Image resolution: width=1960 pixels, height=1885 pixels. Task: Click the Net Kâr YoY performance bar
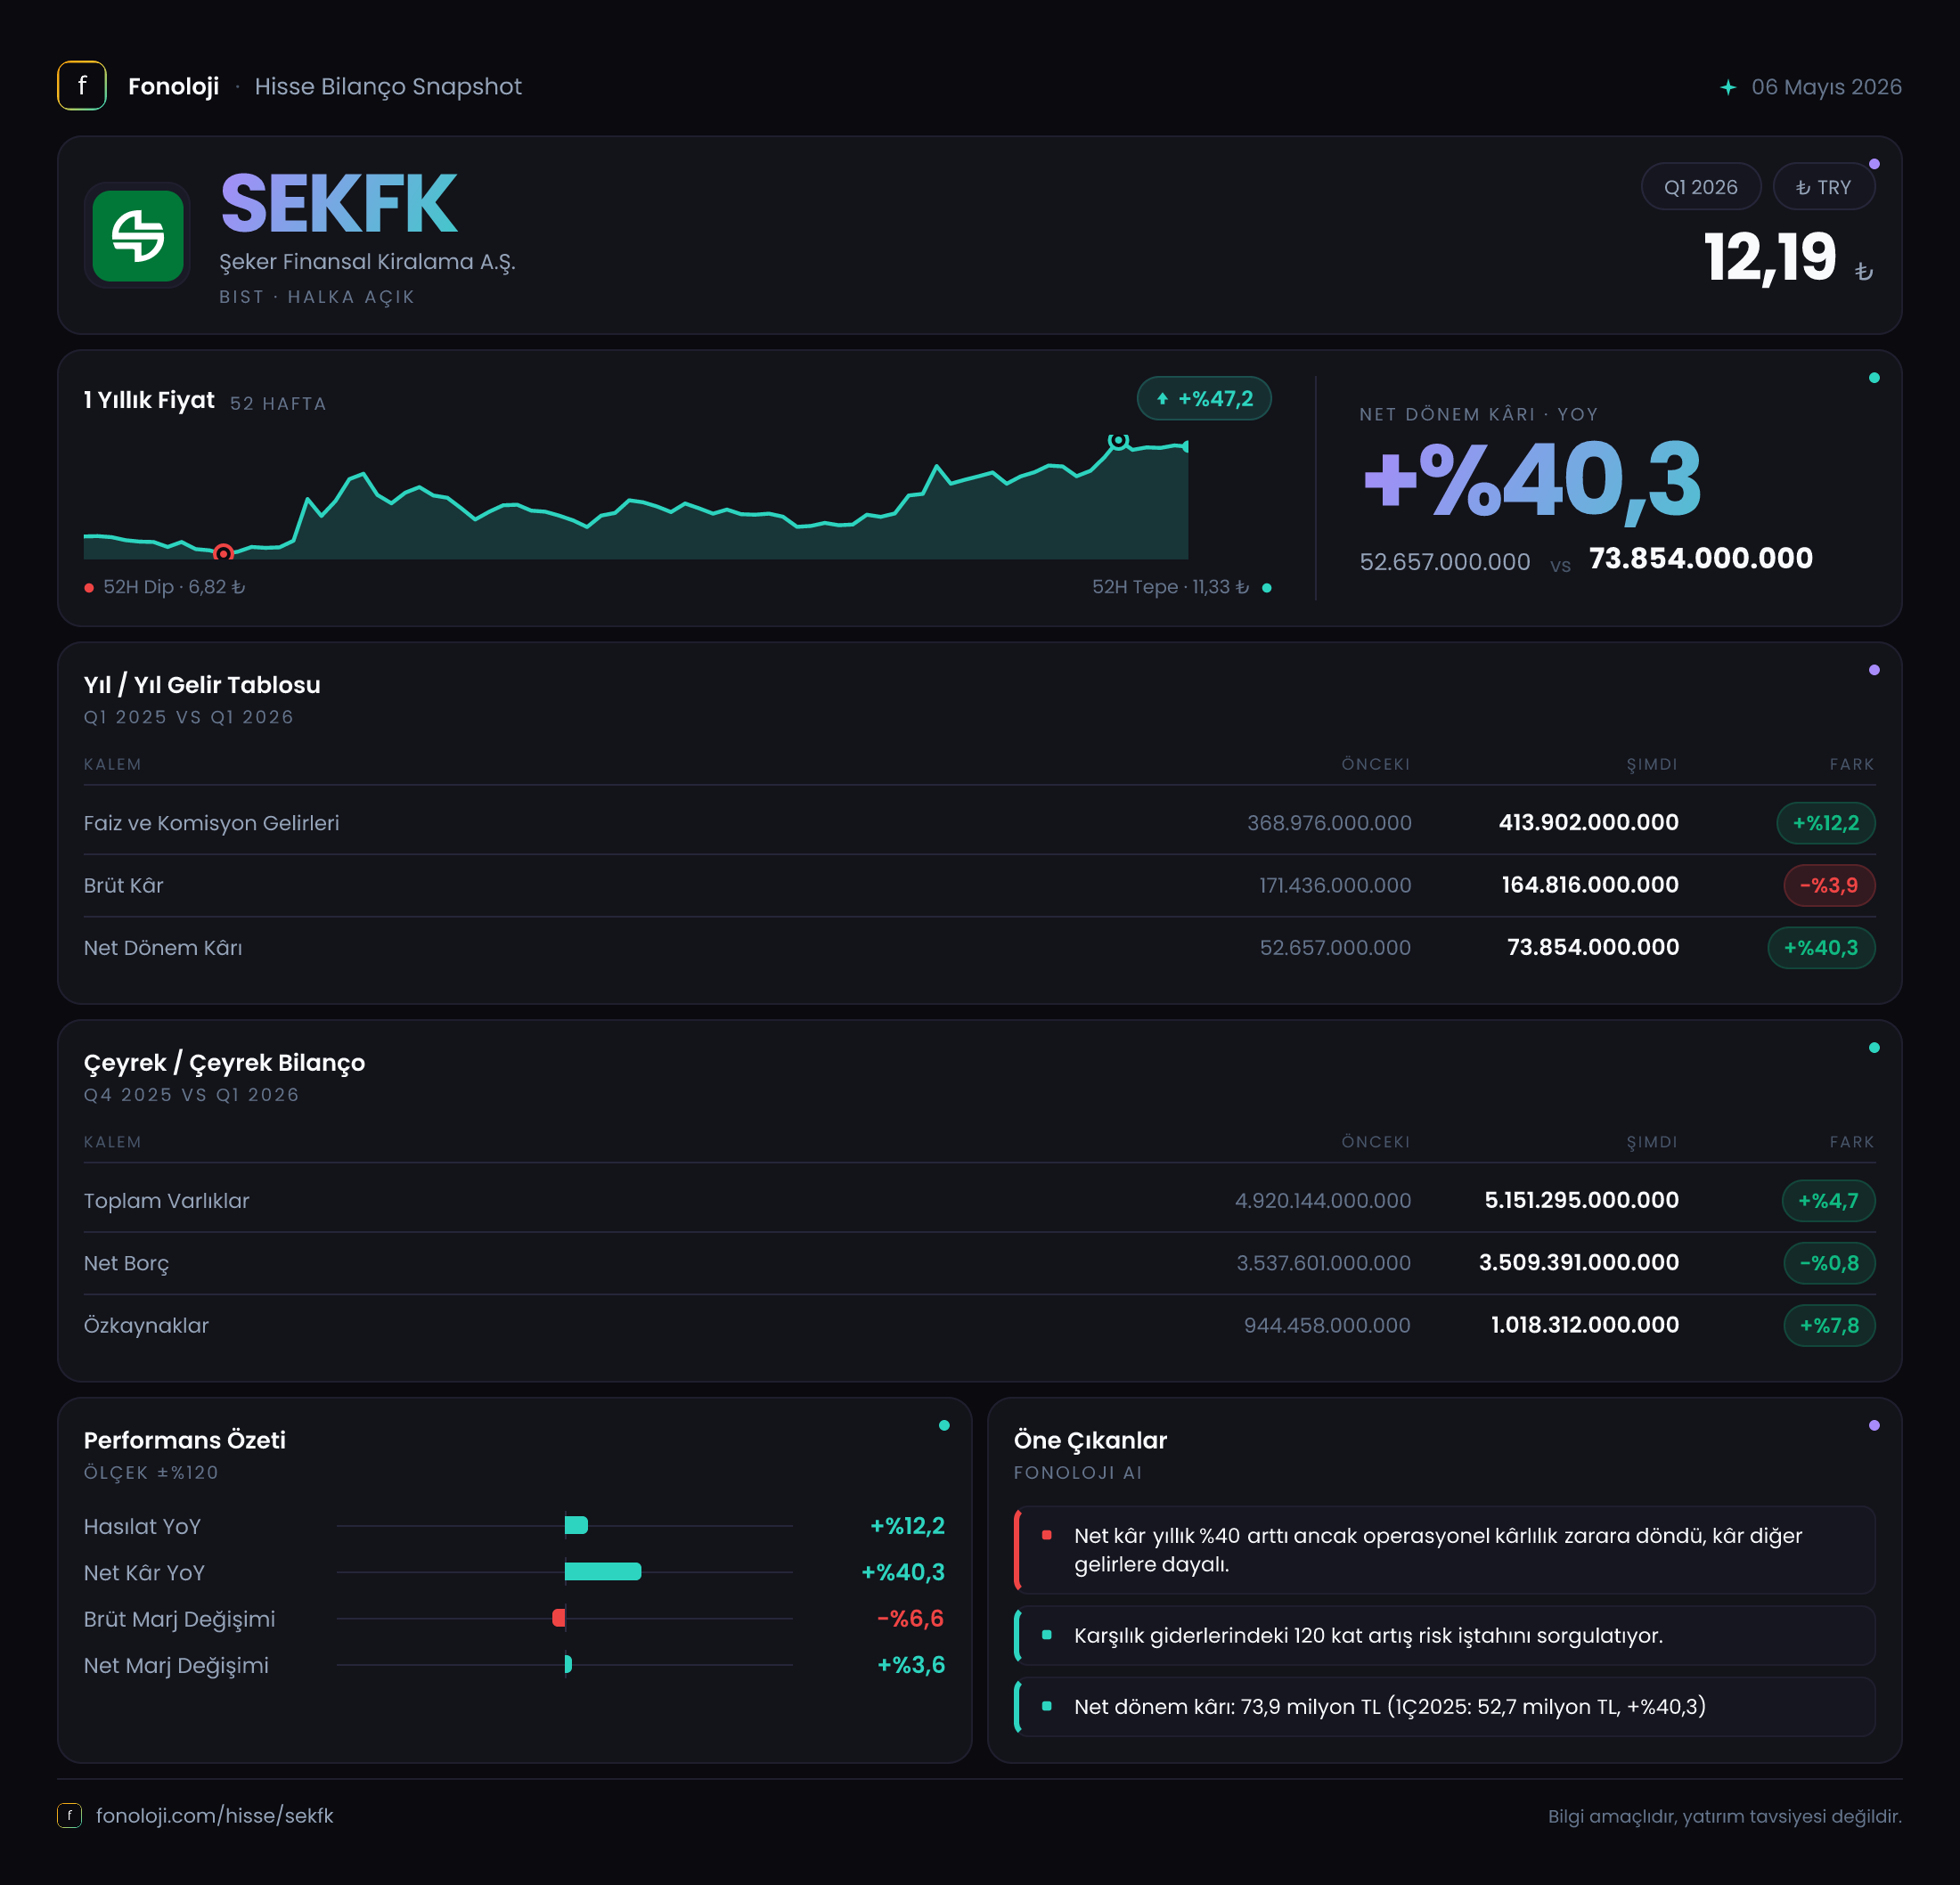coord(603,1571)
